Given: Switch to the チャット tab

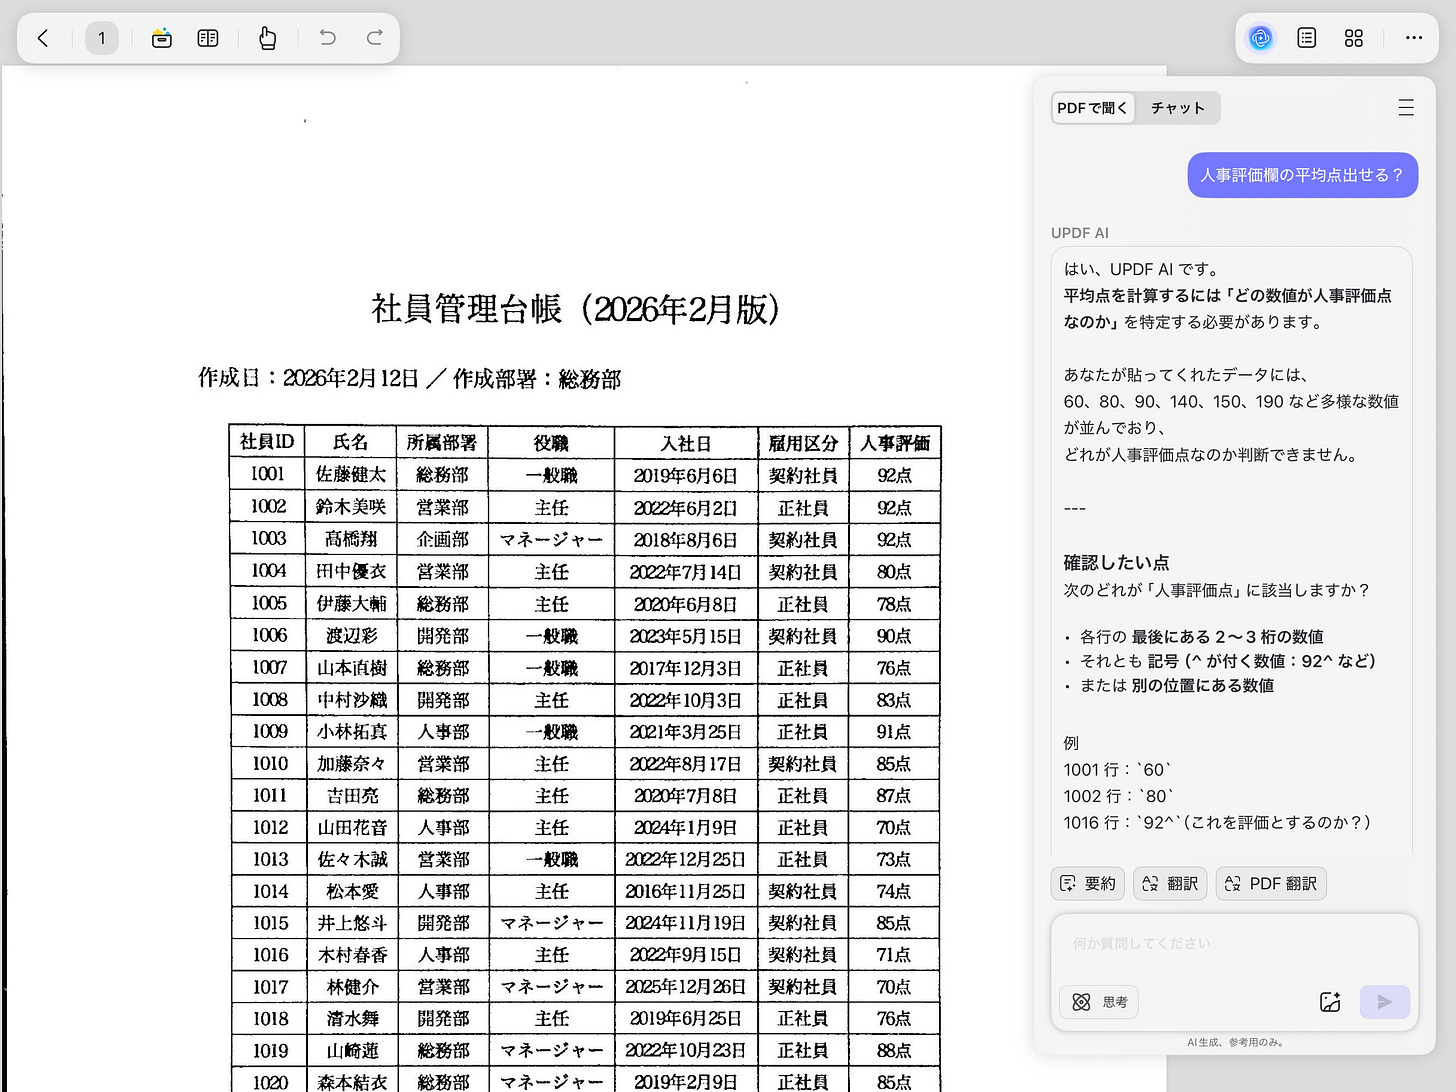Looking at the screenshot, I should (x=1177, y=107).
